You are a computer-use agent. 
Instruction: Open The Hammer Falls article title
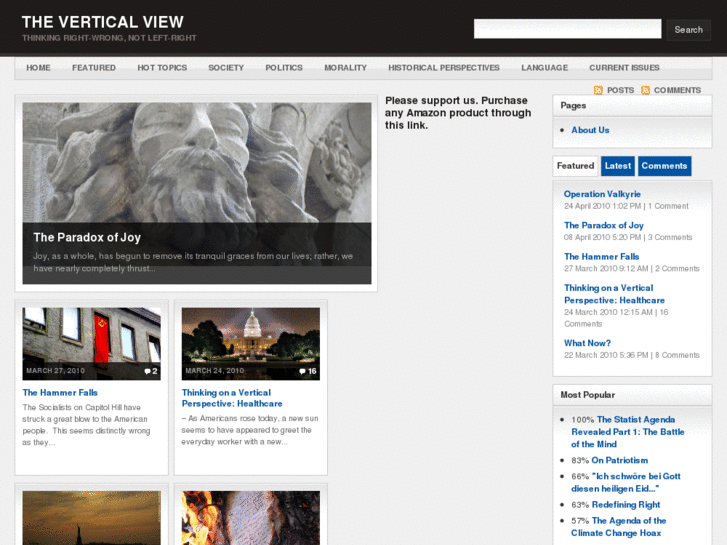60,393
